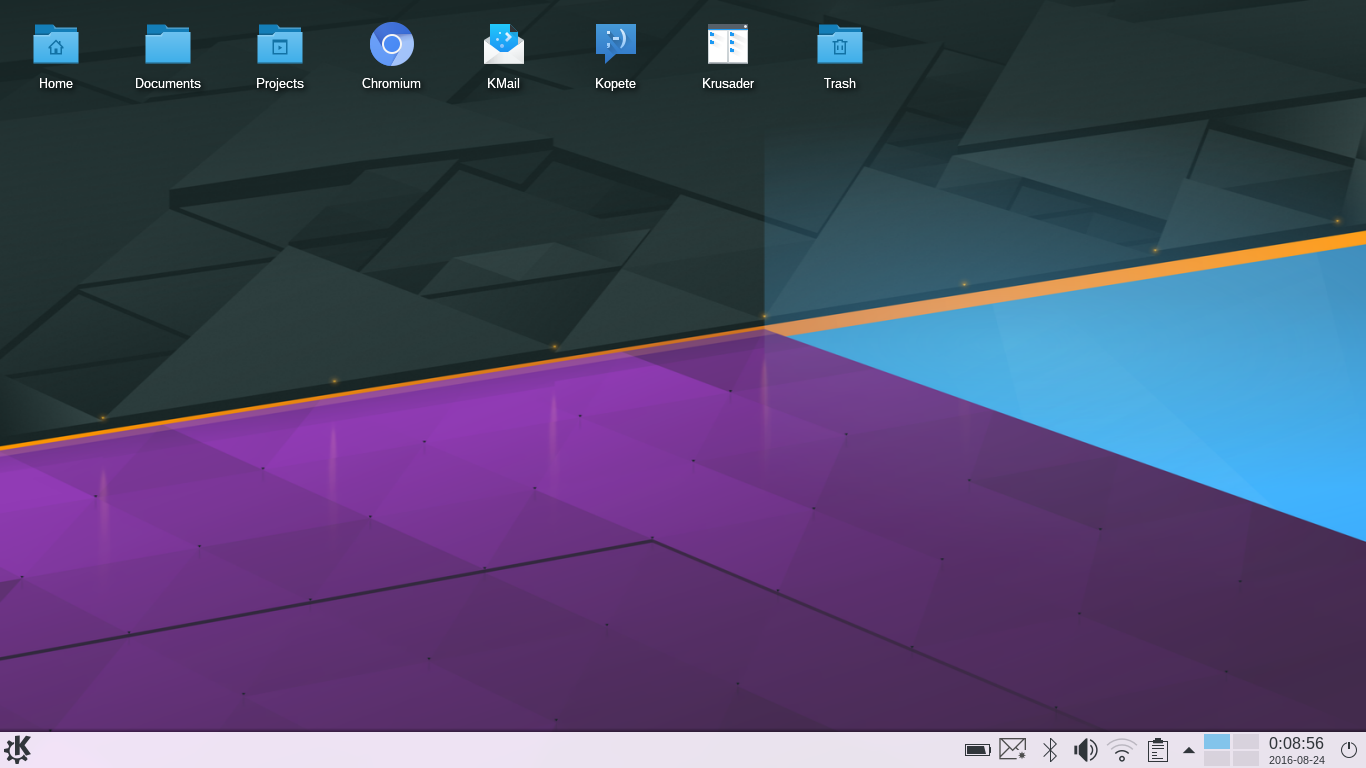The height and width of the screenshot is (768, 1366).
Task: Click the clock showing 0:08:56
Action: coord(1296,744)
